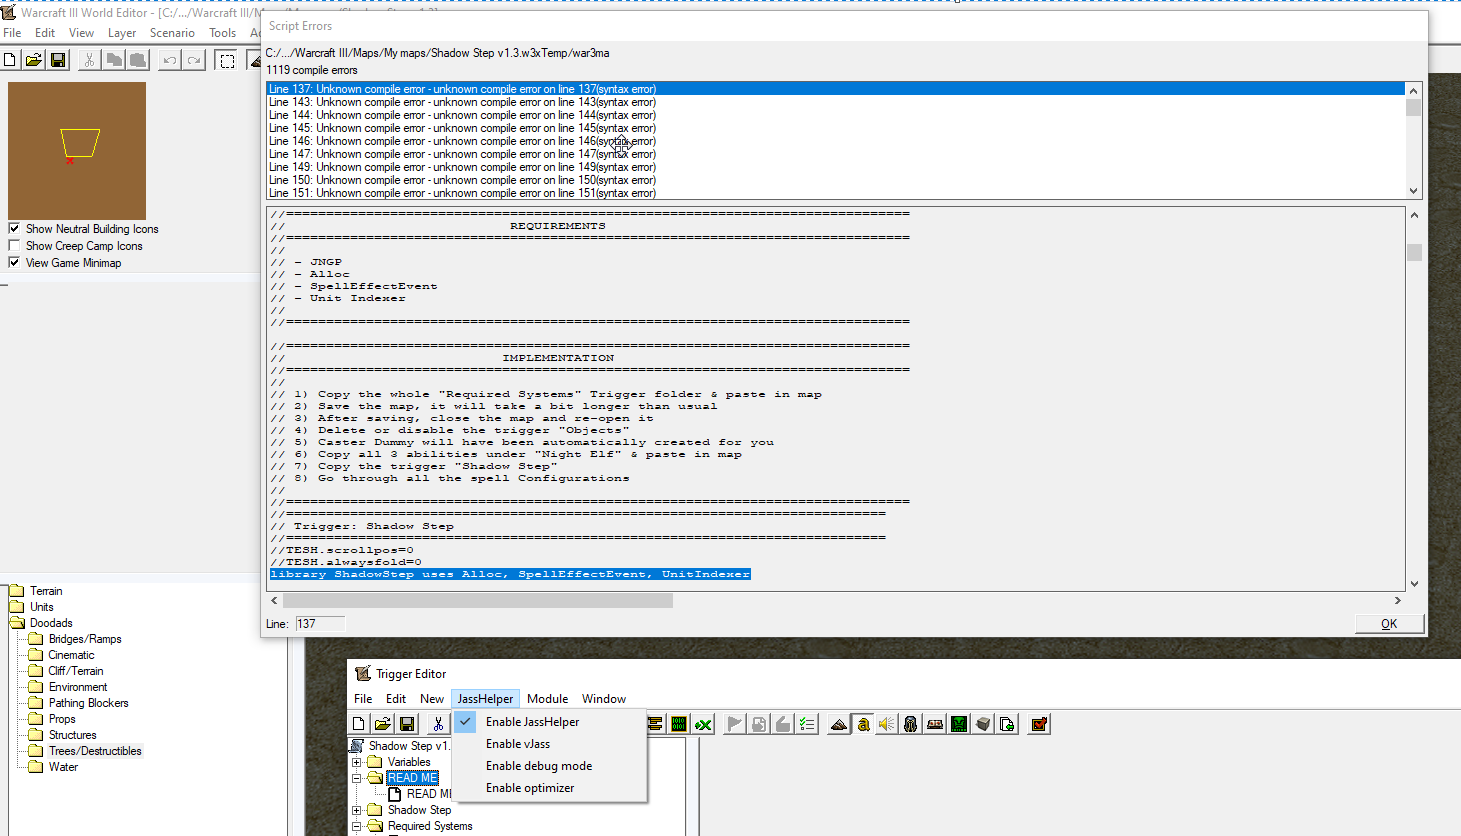The width and height of the screenshot is (1461, 836).
Task: Collapse the READ ME folder in trigger tree
Action: tap(357, 778)
